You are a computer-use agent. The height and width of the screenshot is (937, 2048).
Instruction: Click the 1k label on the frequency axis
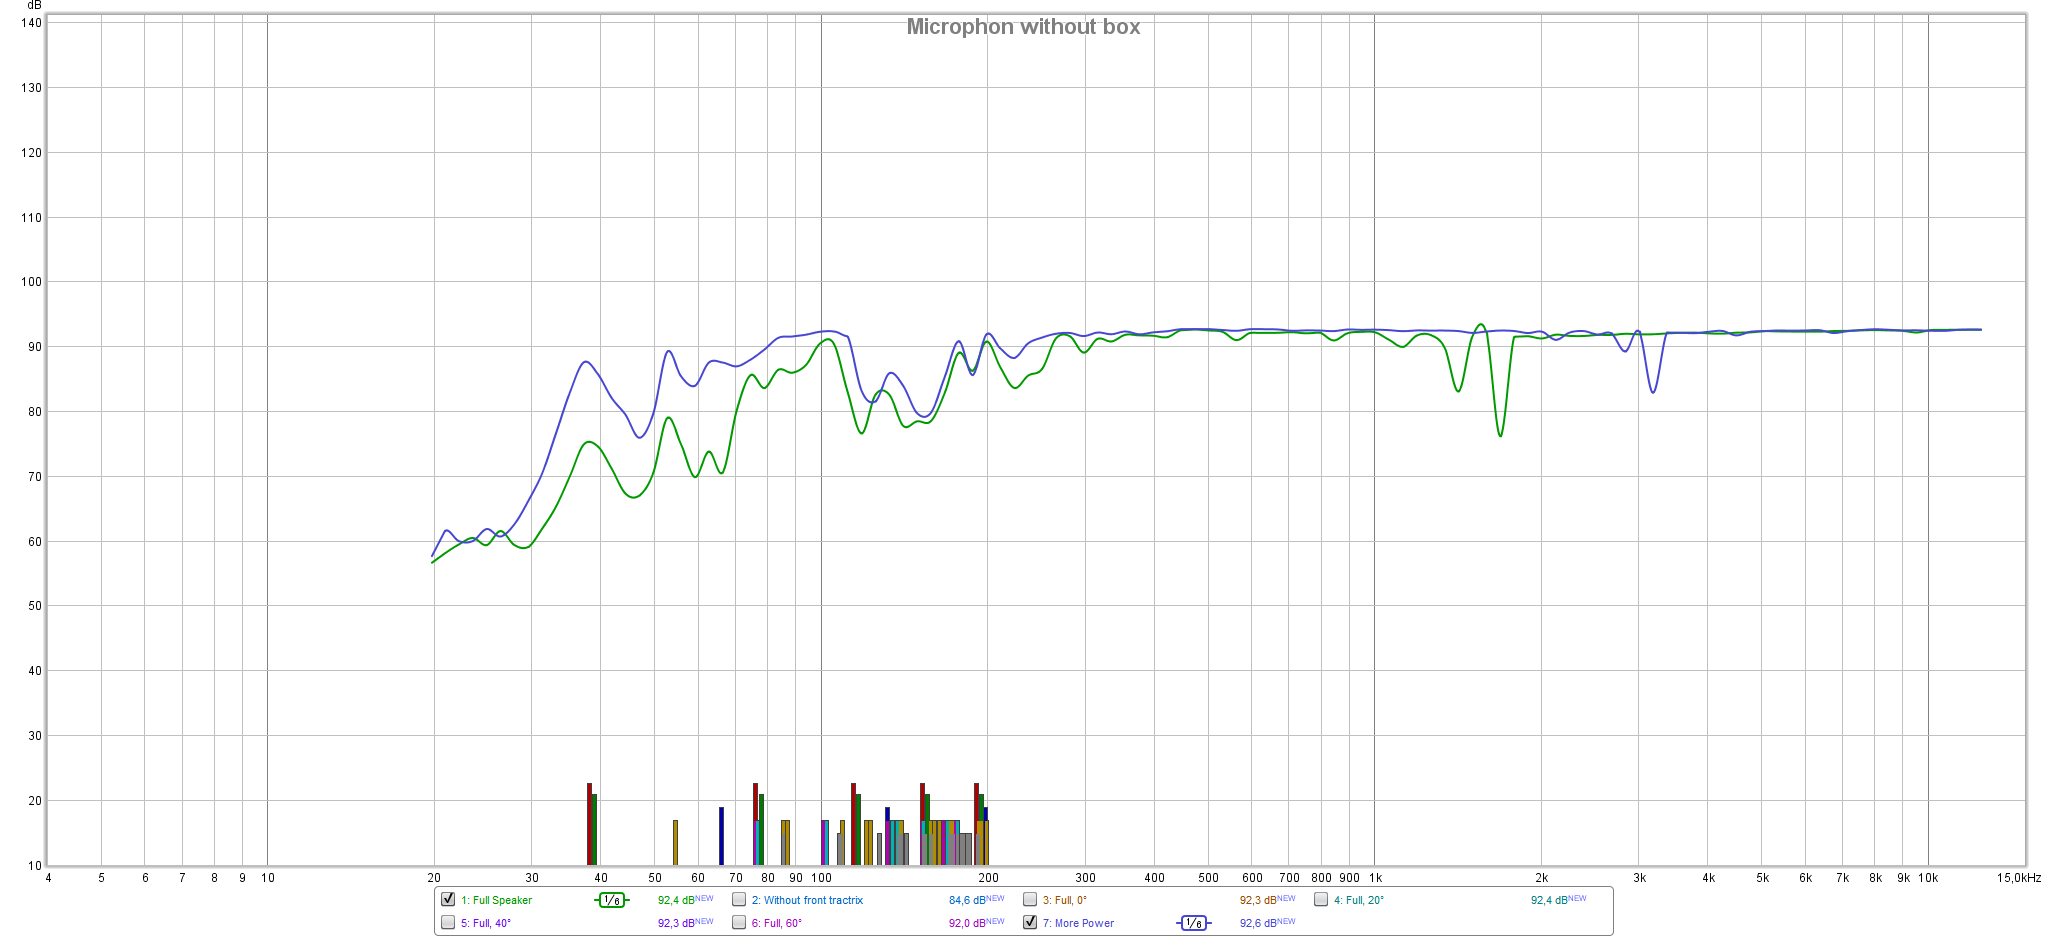(1376, 878)
